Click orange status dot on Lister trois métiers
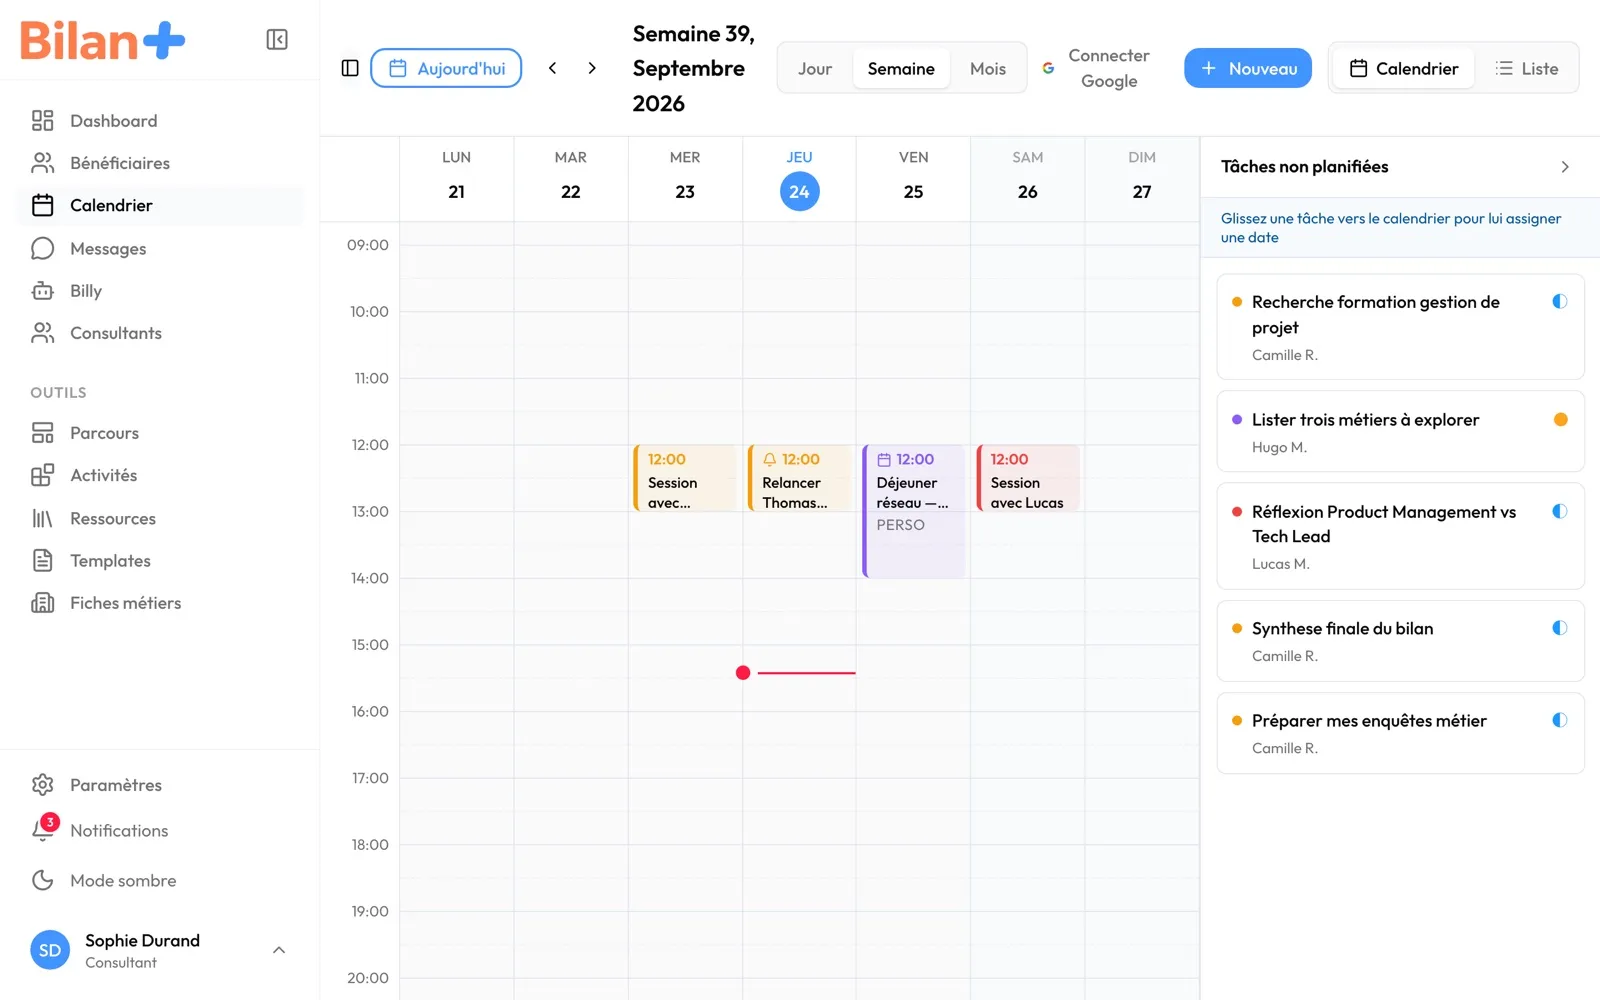Viewport: 1600px width, 1000px height. click(x=1560, y=419)
